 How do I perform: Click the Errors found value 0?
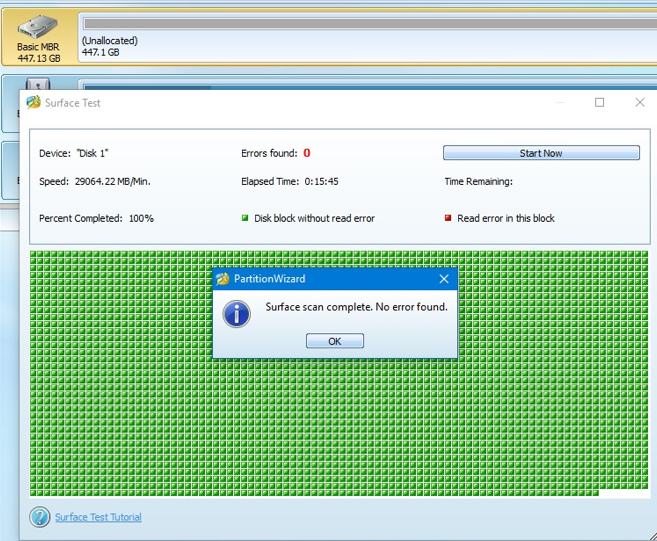pyautogui.click(x=307, y=153)
